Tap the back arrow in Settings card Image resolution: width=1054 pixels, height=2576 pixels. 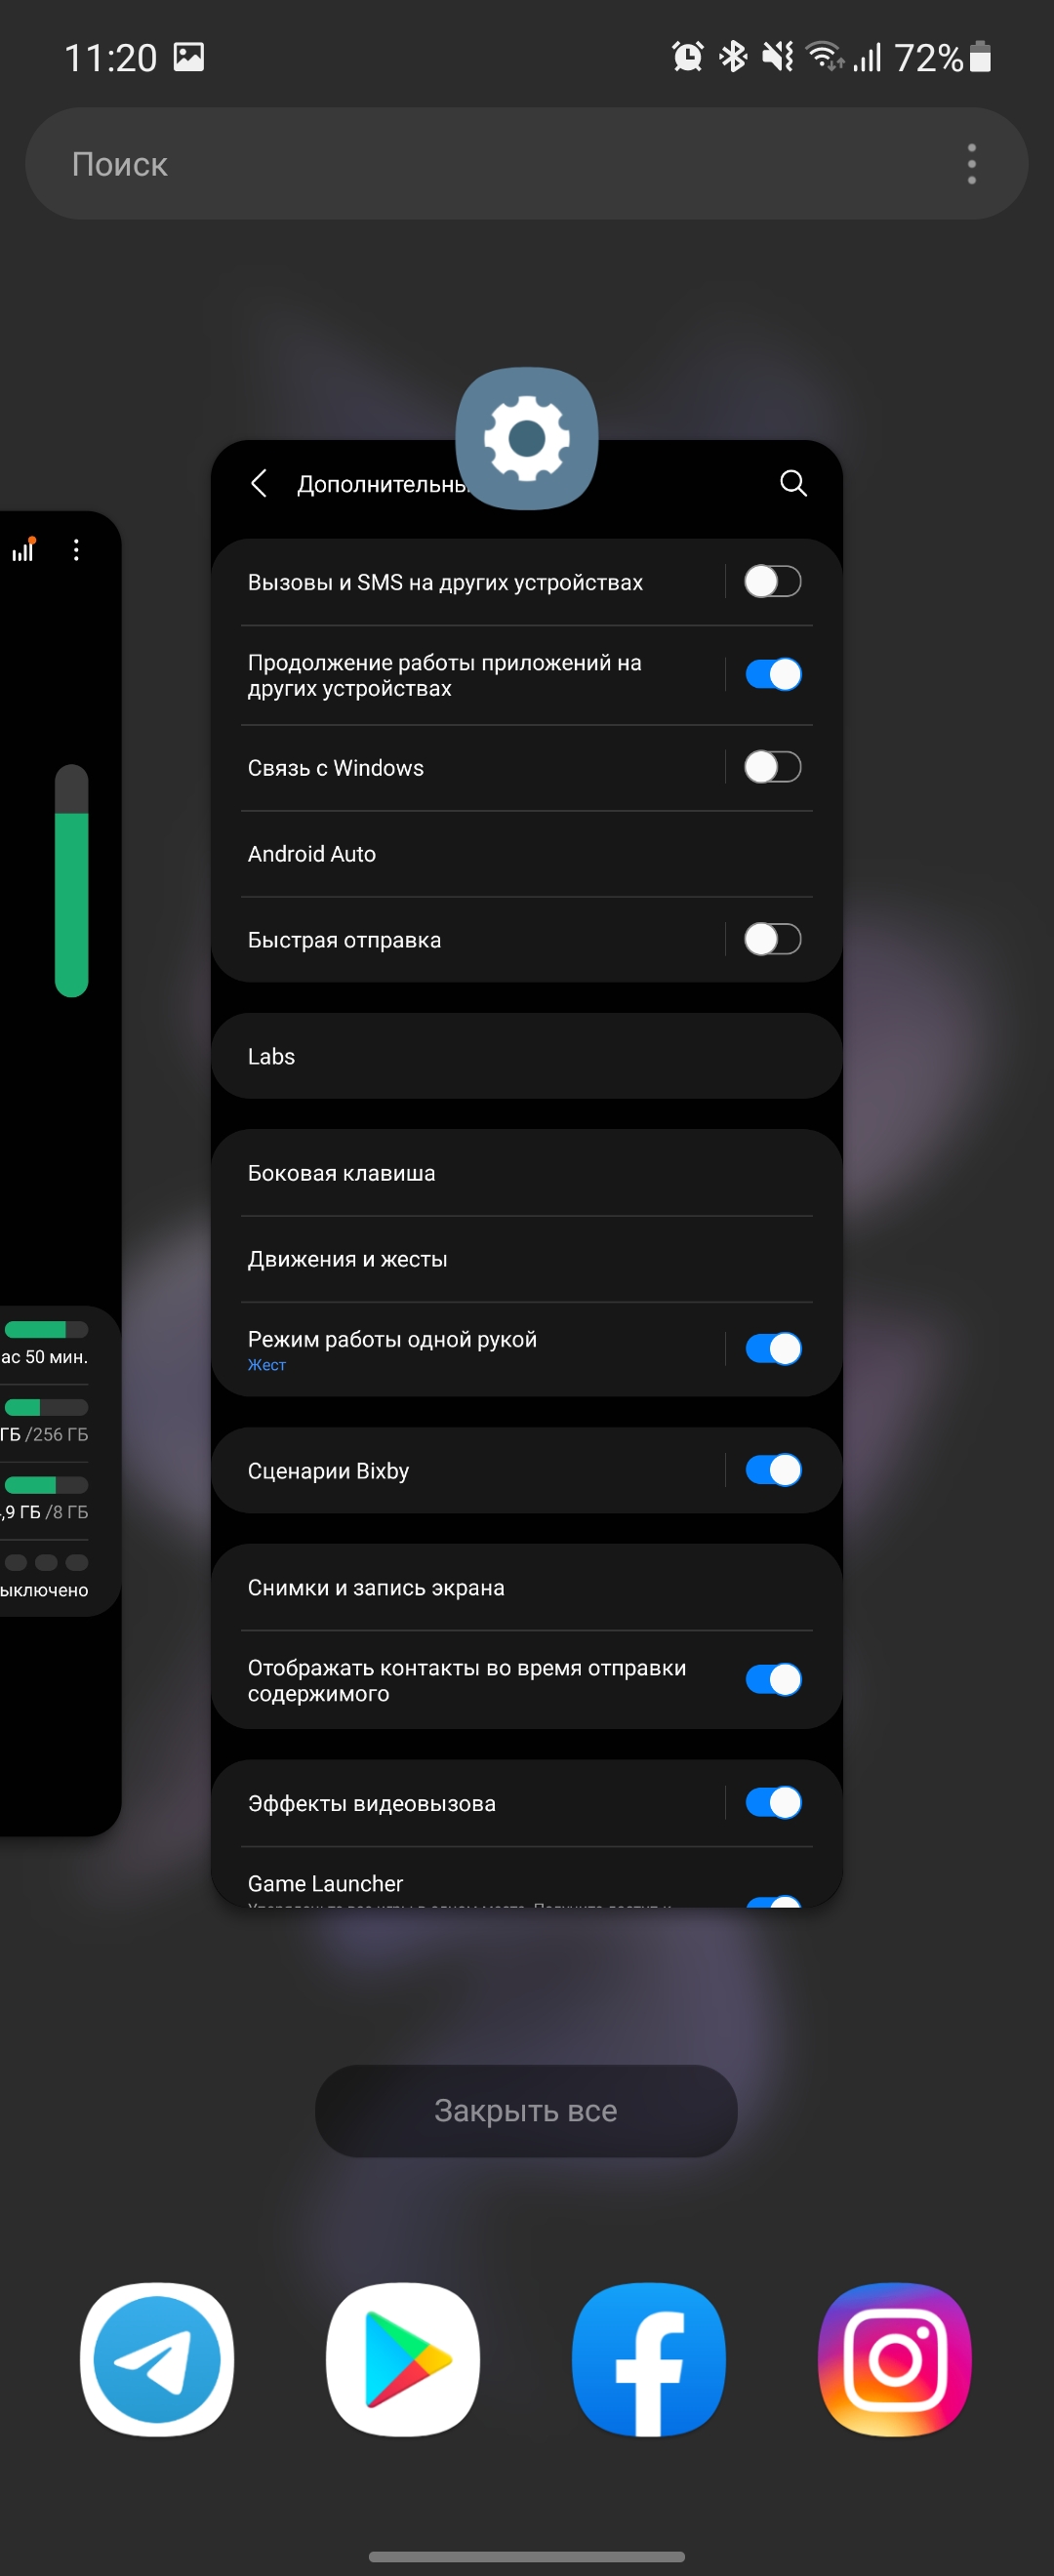[259, 483]
